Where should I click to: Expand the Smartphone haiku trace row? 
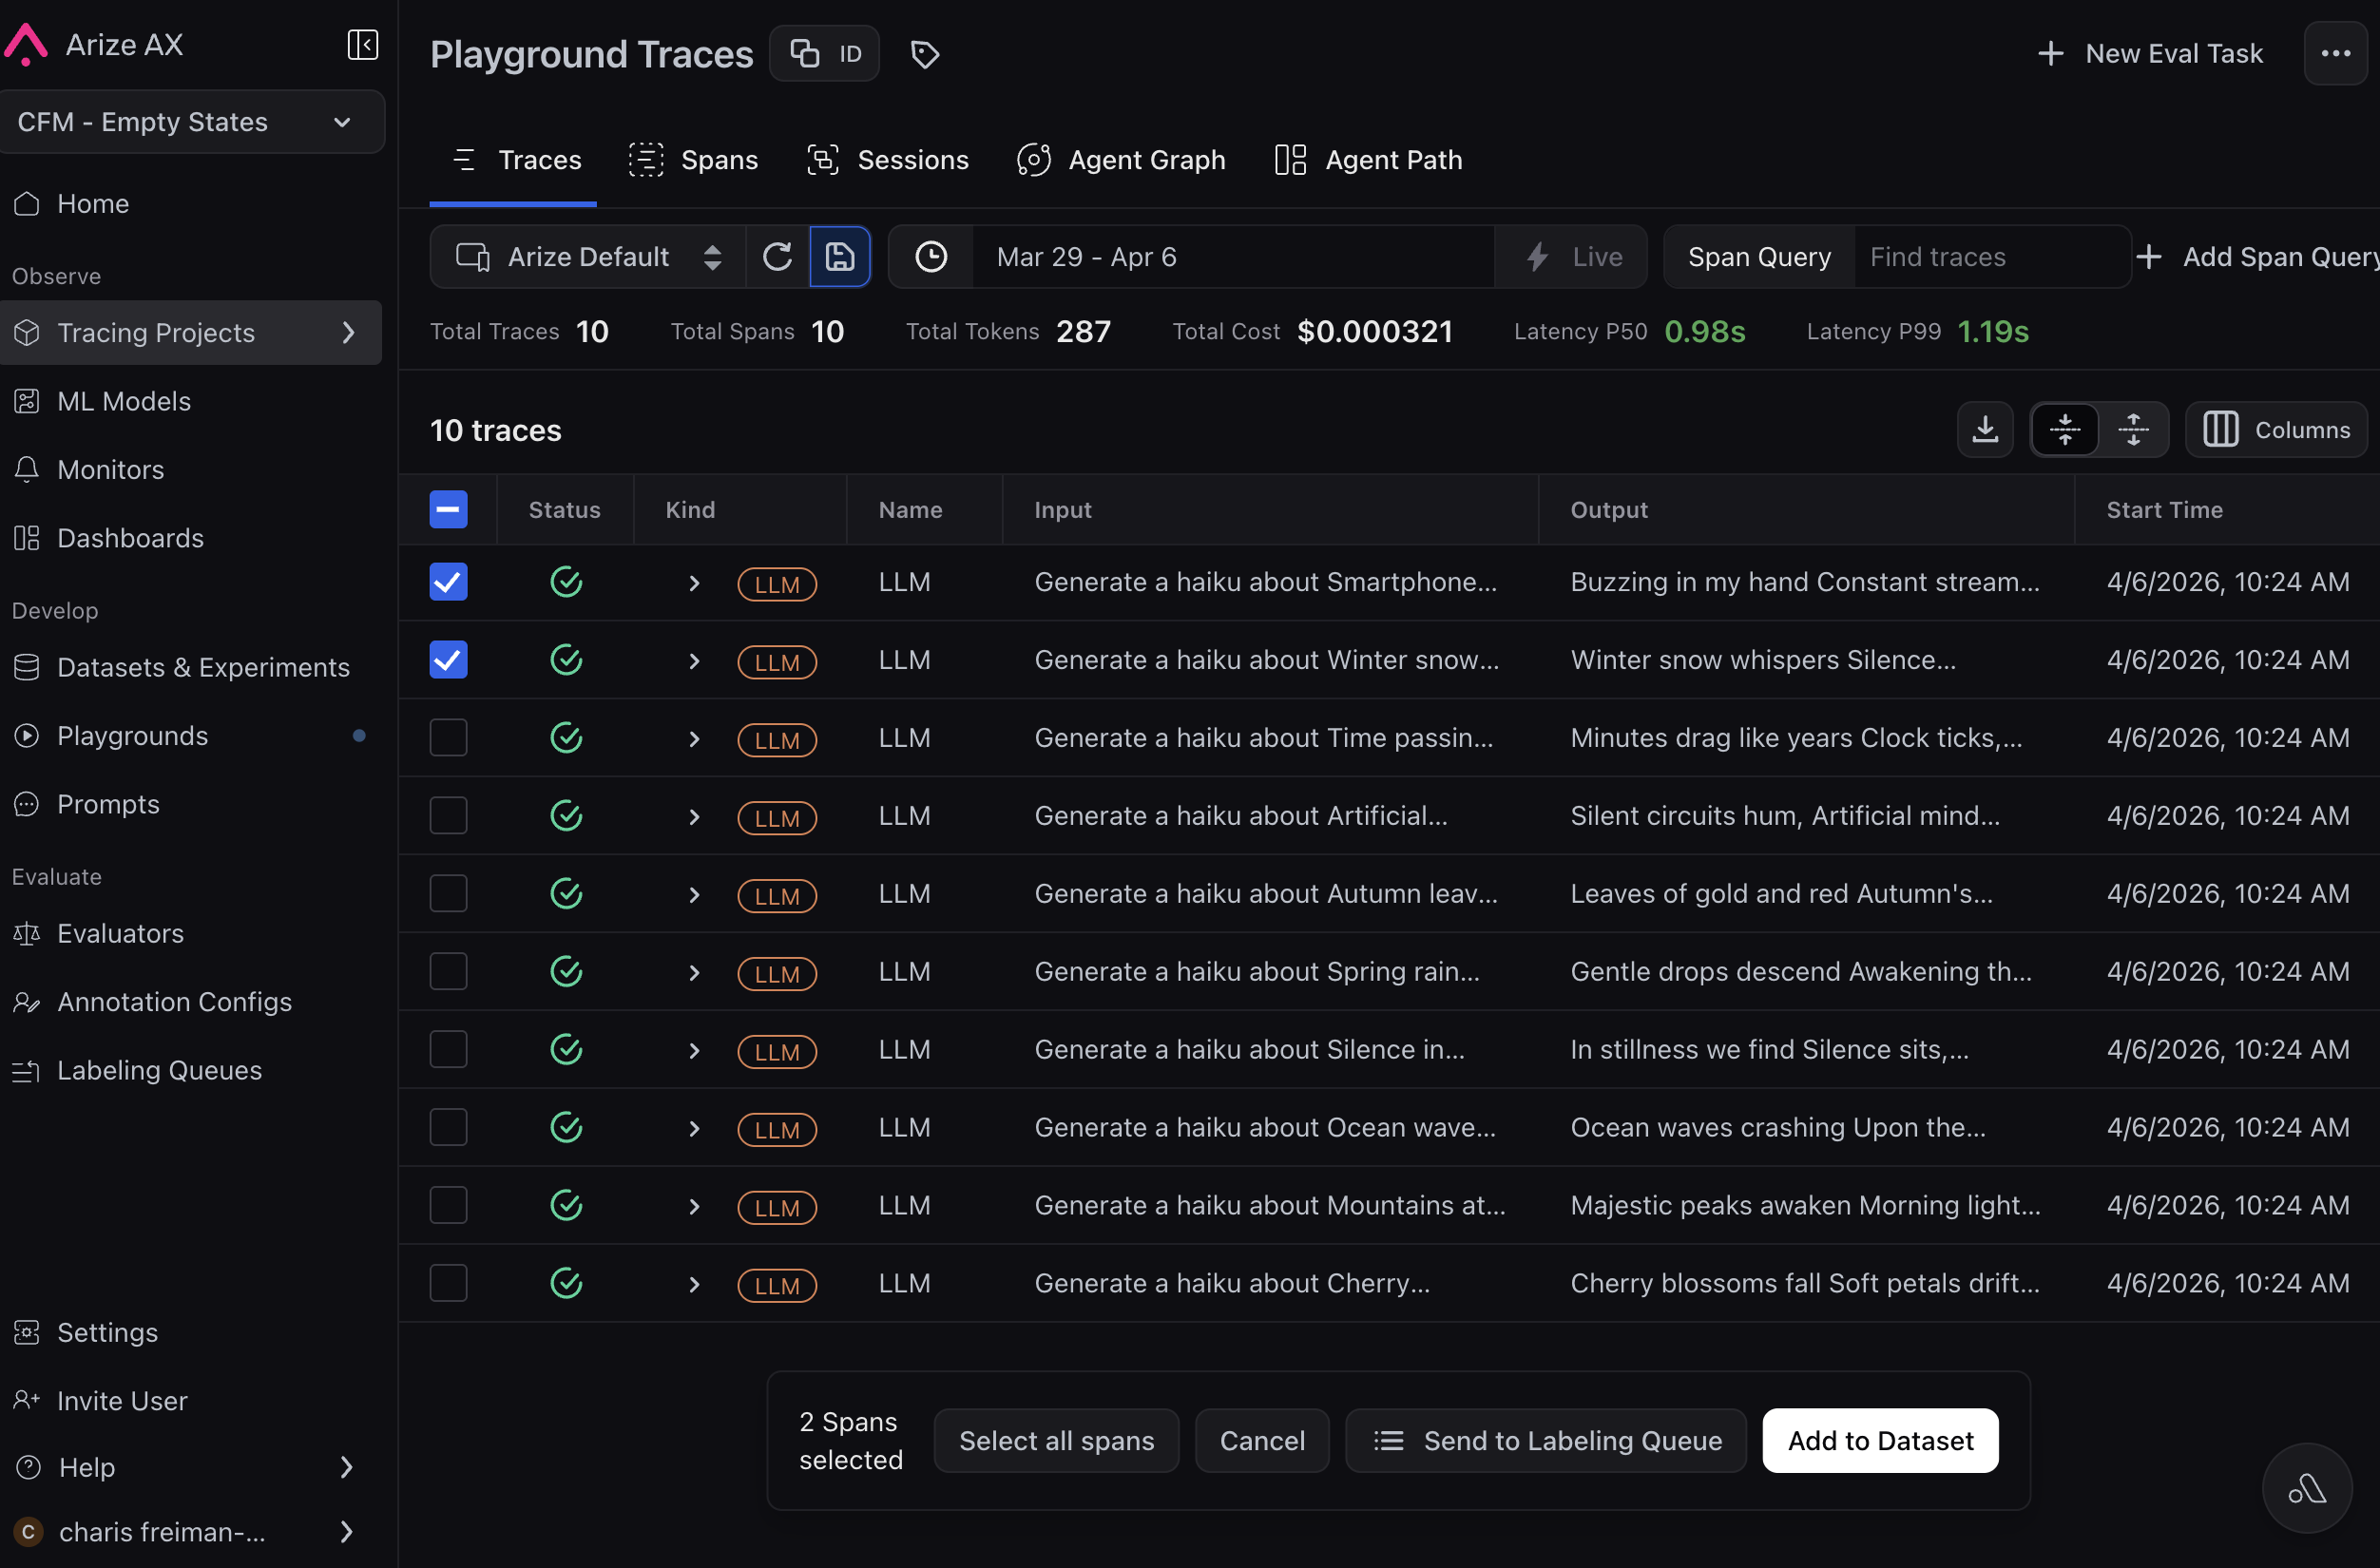tap(694, 583)
